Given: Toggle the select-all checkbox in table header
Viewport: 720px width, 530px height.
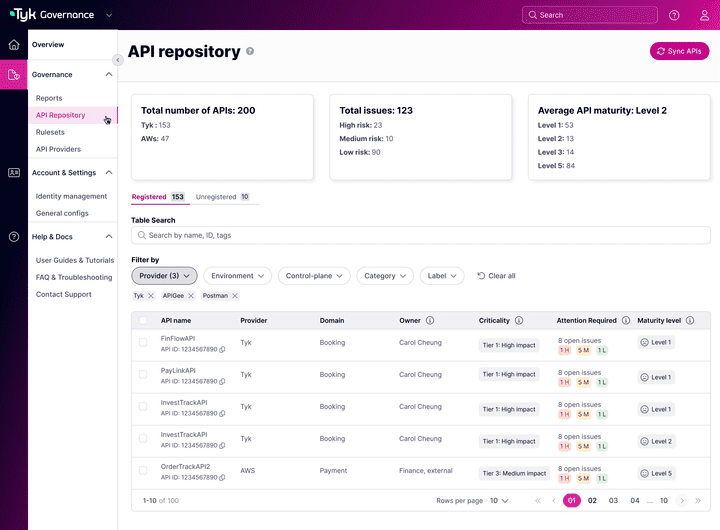Looking at the screenshot, I should [143, 321].
